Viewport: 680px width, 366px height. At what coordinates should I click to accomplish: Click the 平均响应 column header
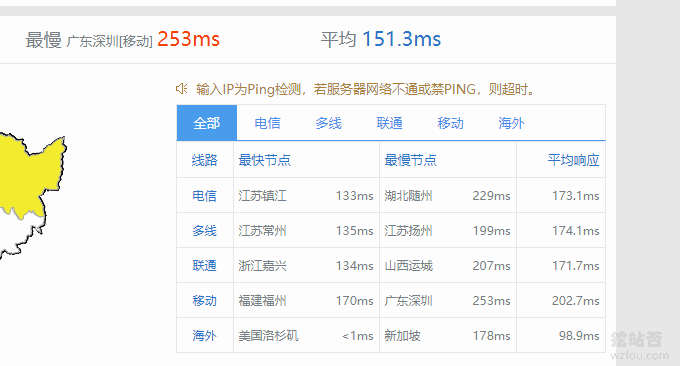[573, 160]
